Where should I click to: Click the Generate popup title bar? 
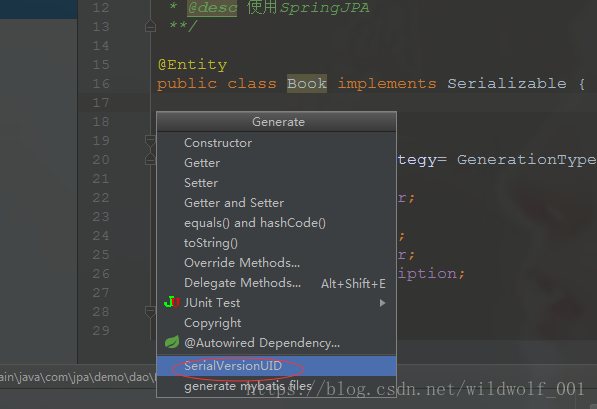point(276,122)
